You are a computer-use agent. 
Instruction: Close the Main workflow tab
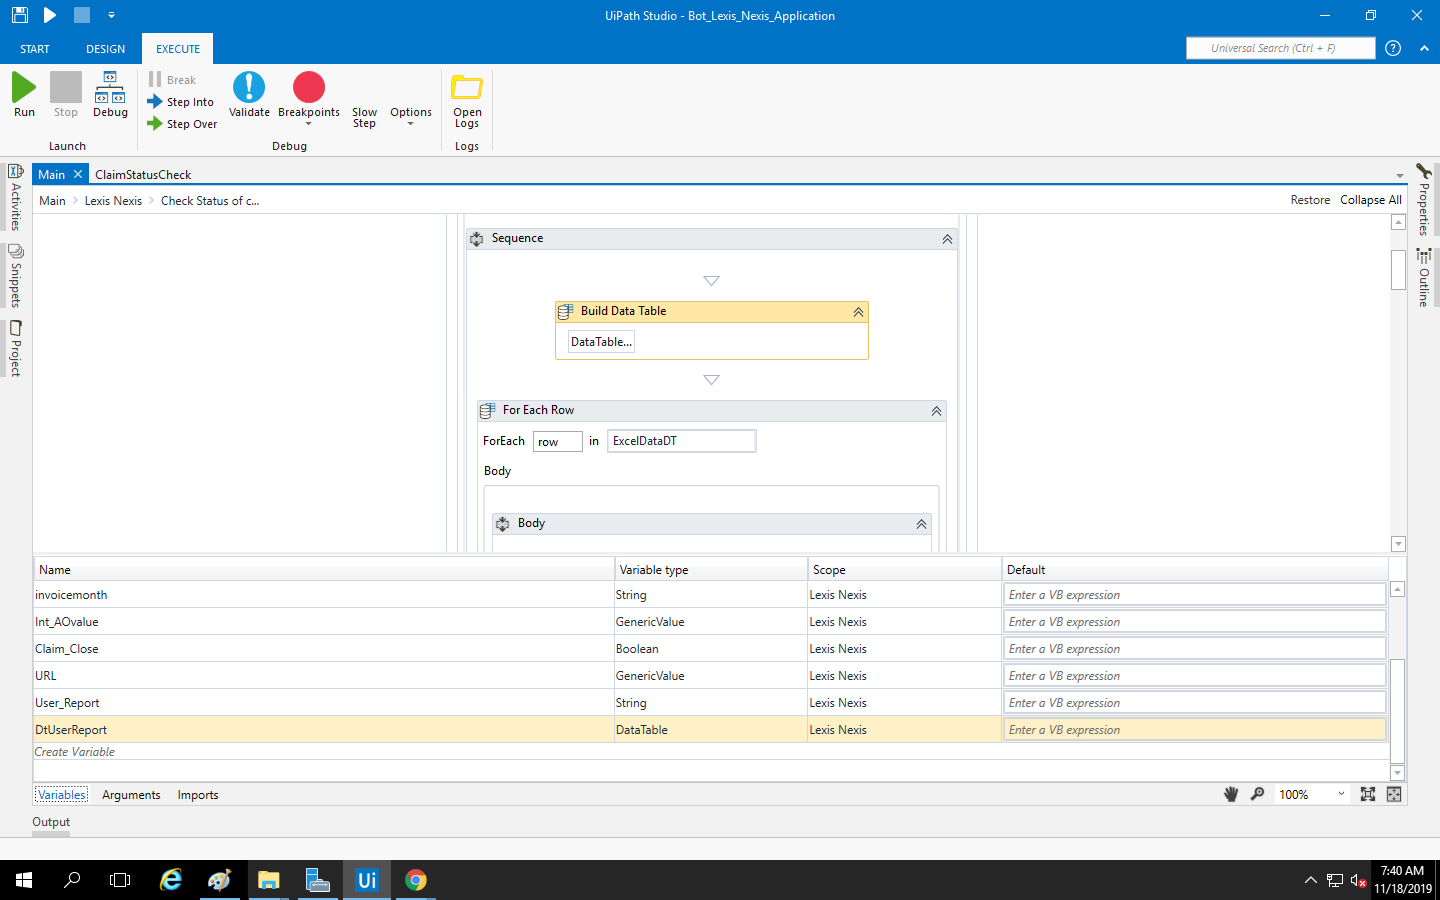pos(78,174)
